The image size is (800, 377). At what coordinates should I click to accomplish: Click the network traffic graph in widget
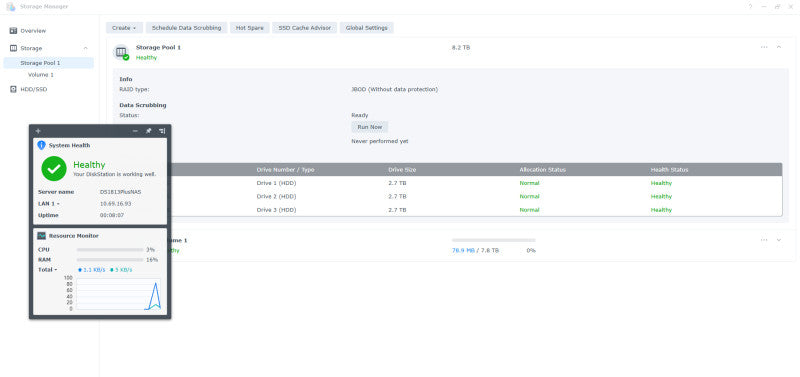coord(118,294)
